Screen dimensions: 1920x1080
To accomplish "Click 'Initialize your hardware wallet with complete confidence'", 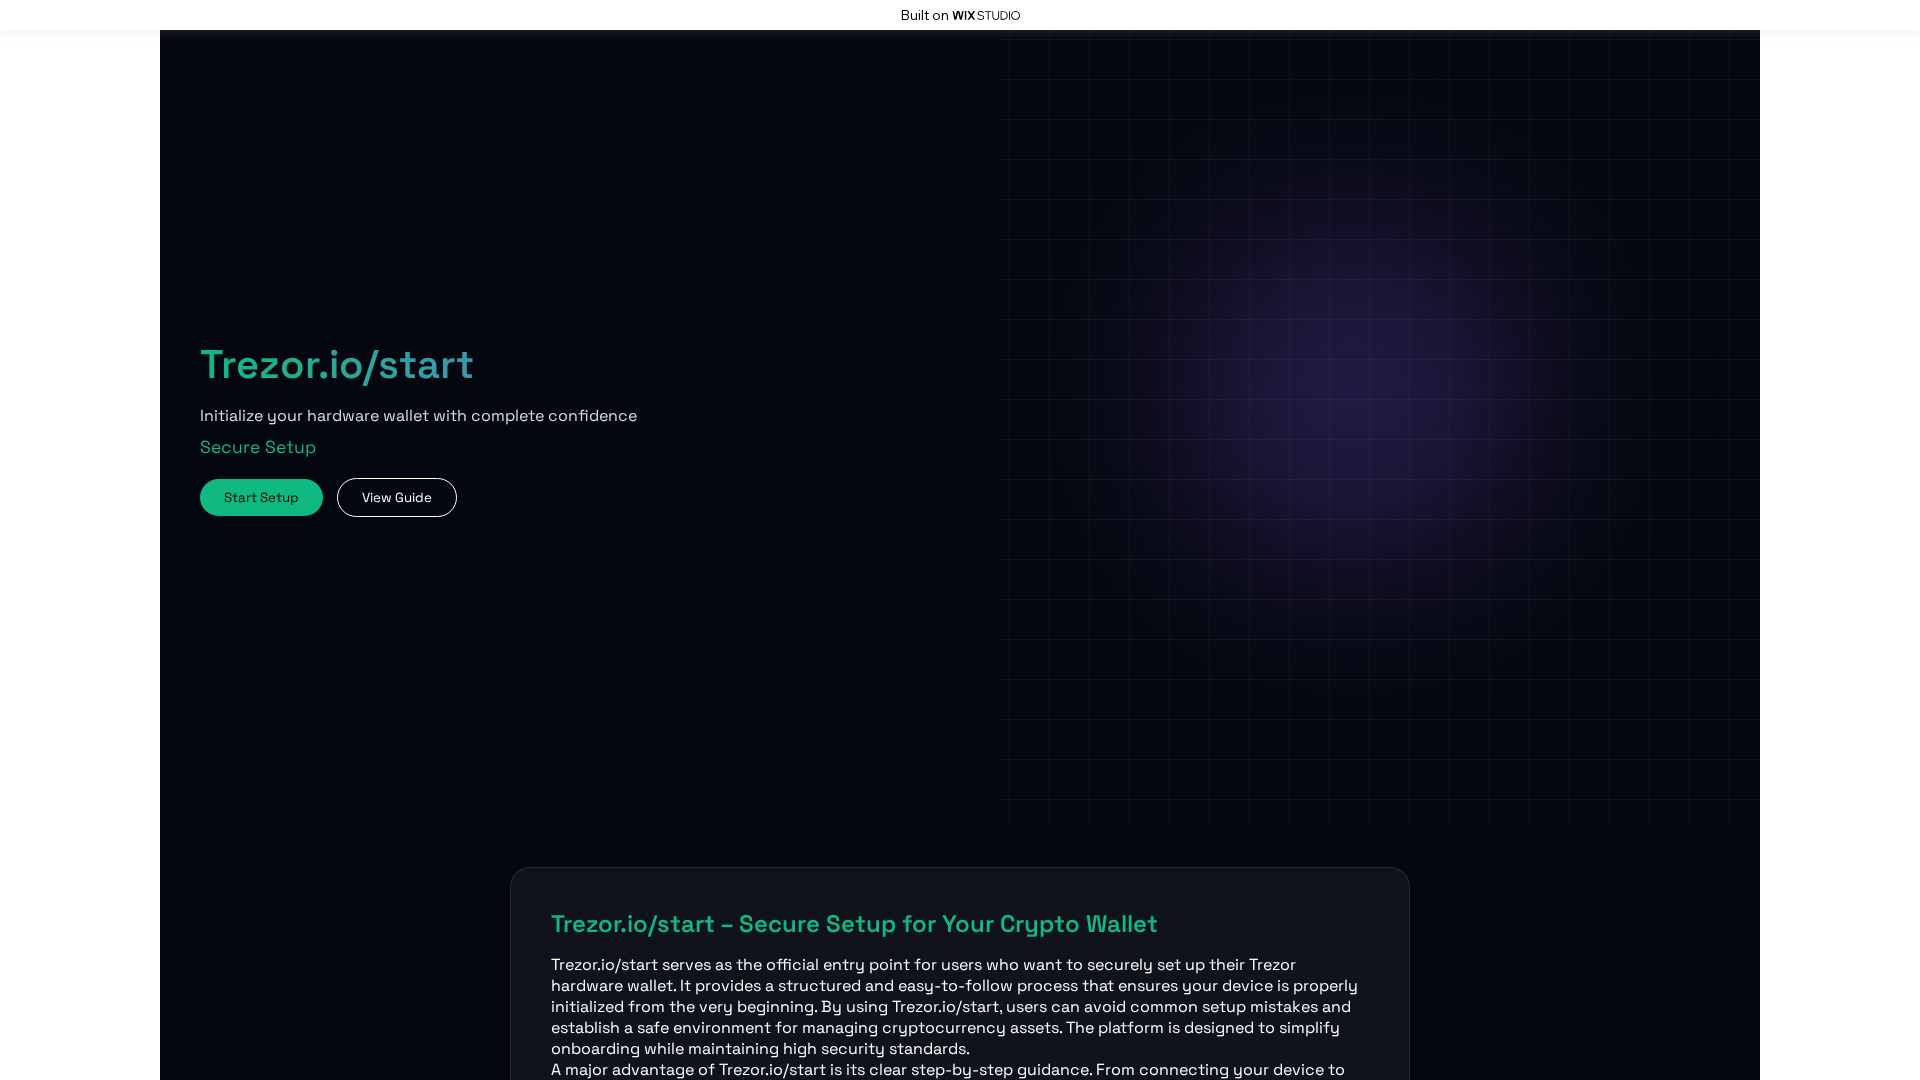I will [x=418, y=415].
